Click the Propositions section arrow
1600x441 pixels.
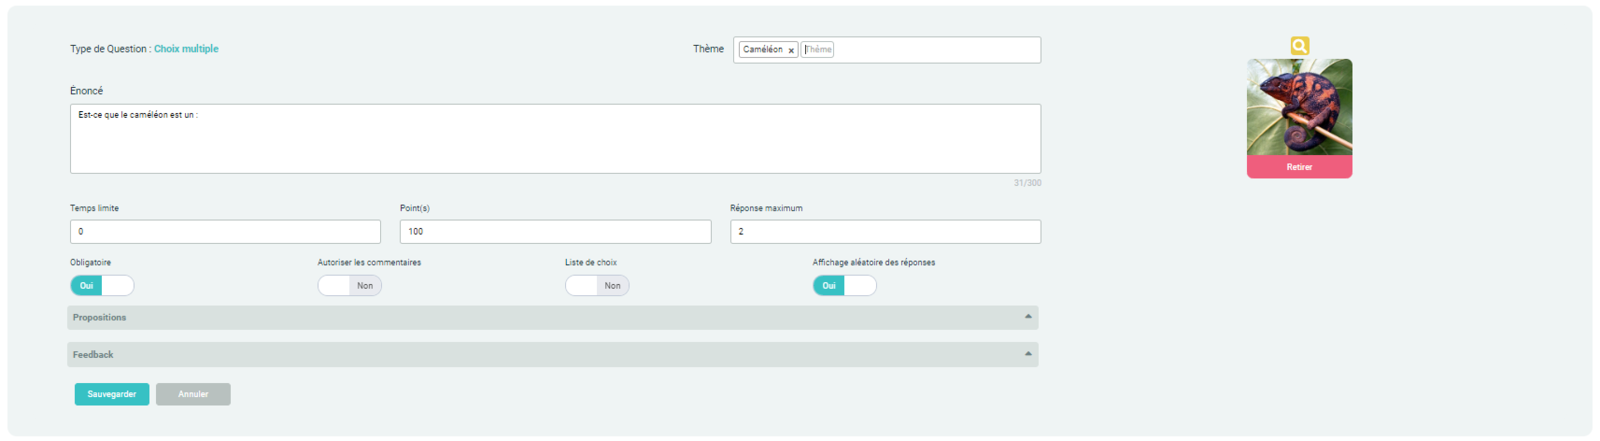click(x=1028, y=317)
